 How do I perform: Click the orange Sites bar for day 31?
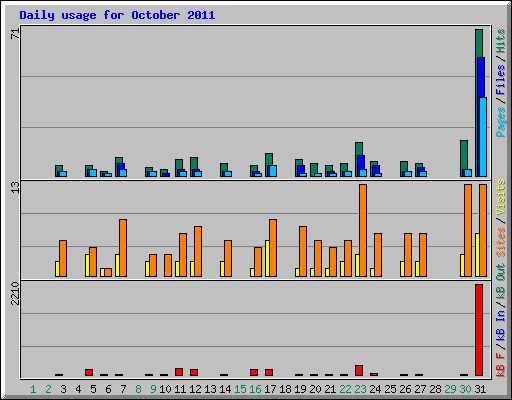click(x=483, y=230)
